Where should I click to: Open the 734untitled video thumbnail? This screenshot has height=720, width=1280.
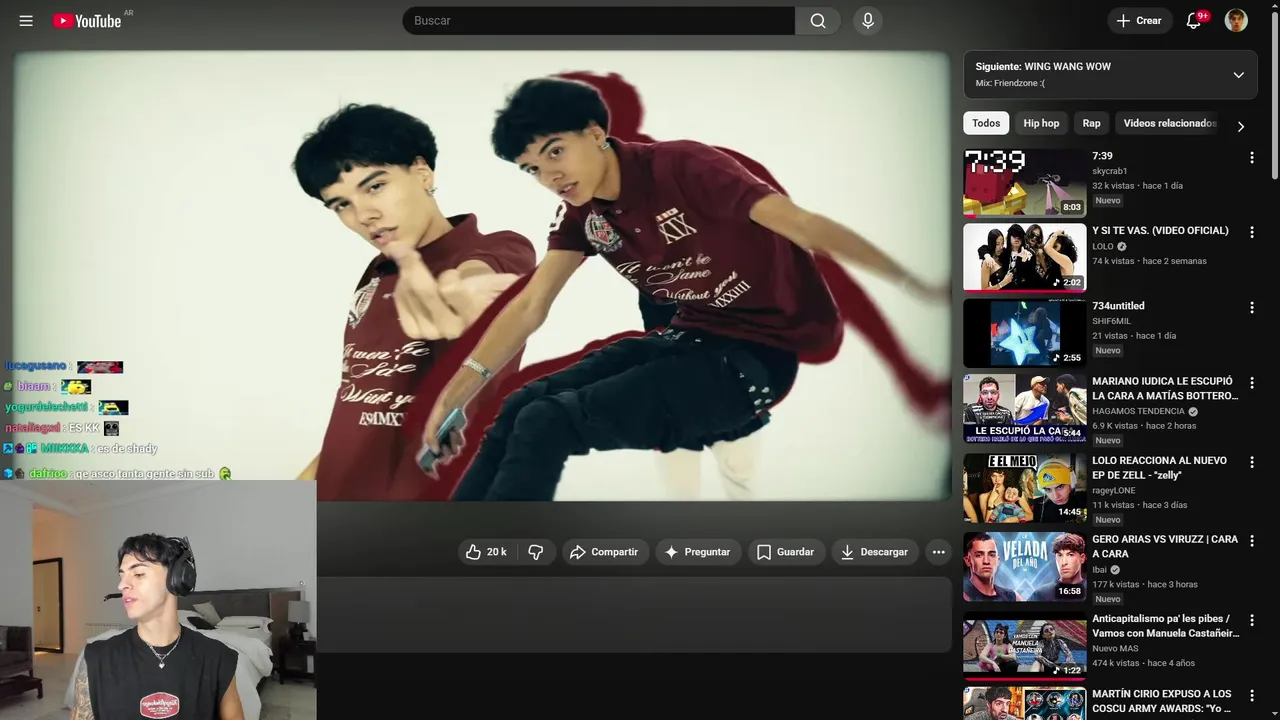pyautogui.click(x=1024, y=333)
